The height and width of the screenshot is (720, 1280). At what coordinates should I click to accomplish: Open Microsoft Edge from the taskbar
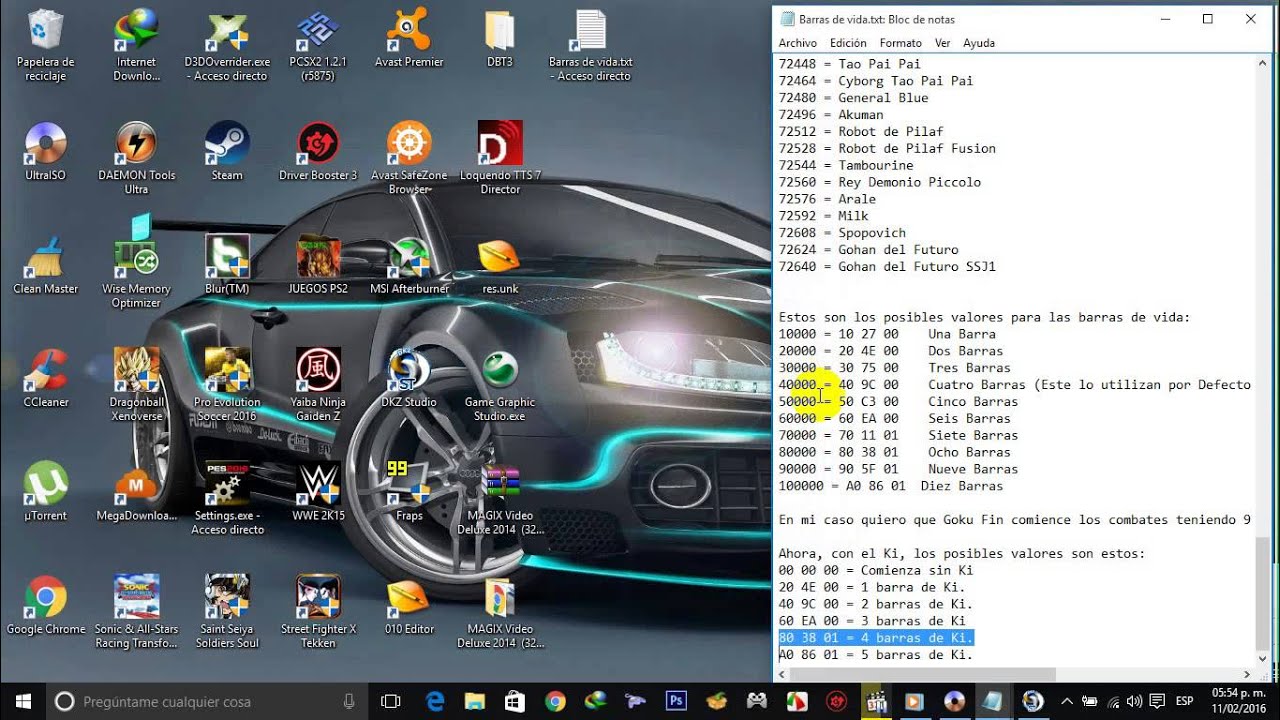(x=435, y=701)
